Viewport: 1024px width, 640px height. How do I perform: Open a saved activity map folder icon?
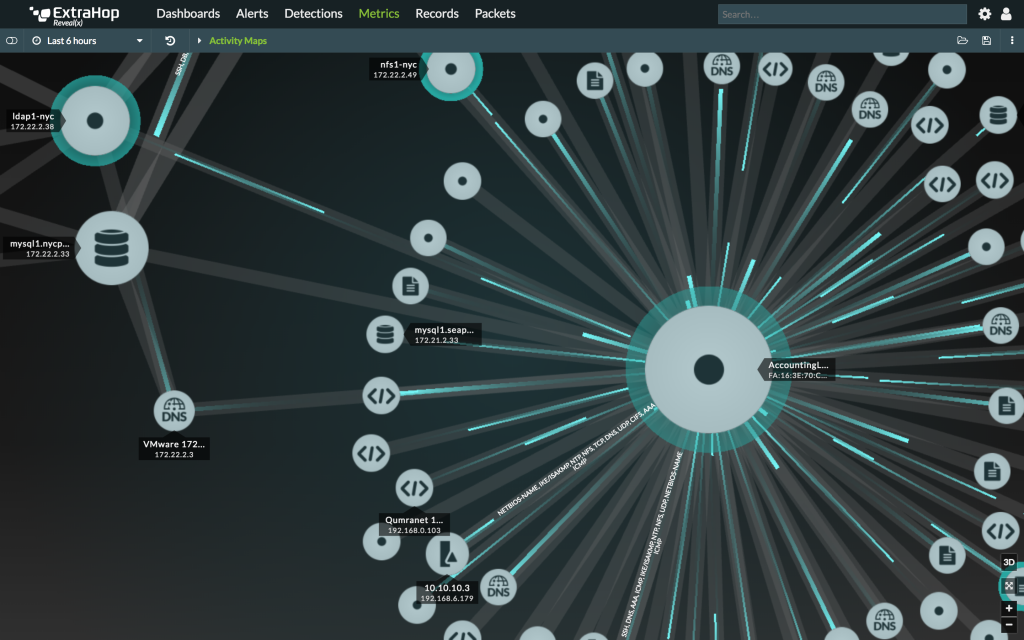(x=962, y=40)
